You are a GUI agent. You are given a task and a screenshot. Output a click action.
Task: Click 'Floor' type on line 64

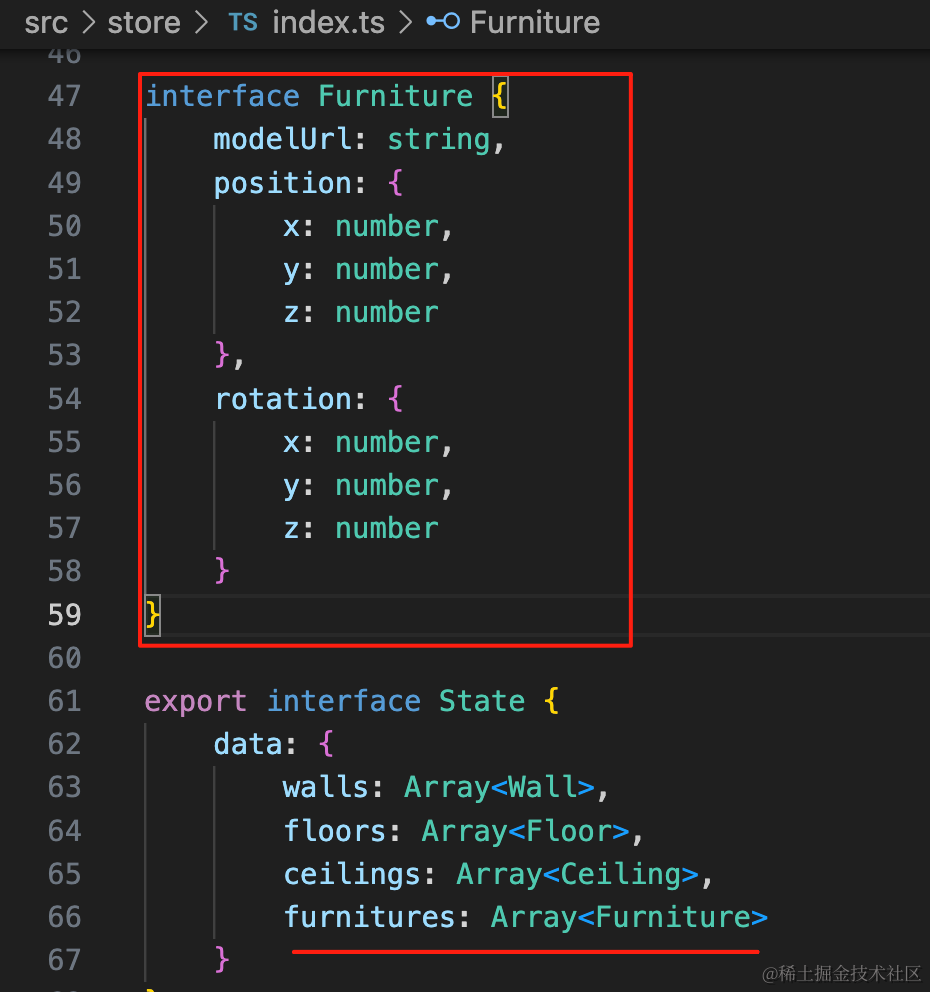coord(568,831)
